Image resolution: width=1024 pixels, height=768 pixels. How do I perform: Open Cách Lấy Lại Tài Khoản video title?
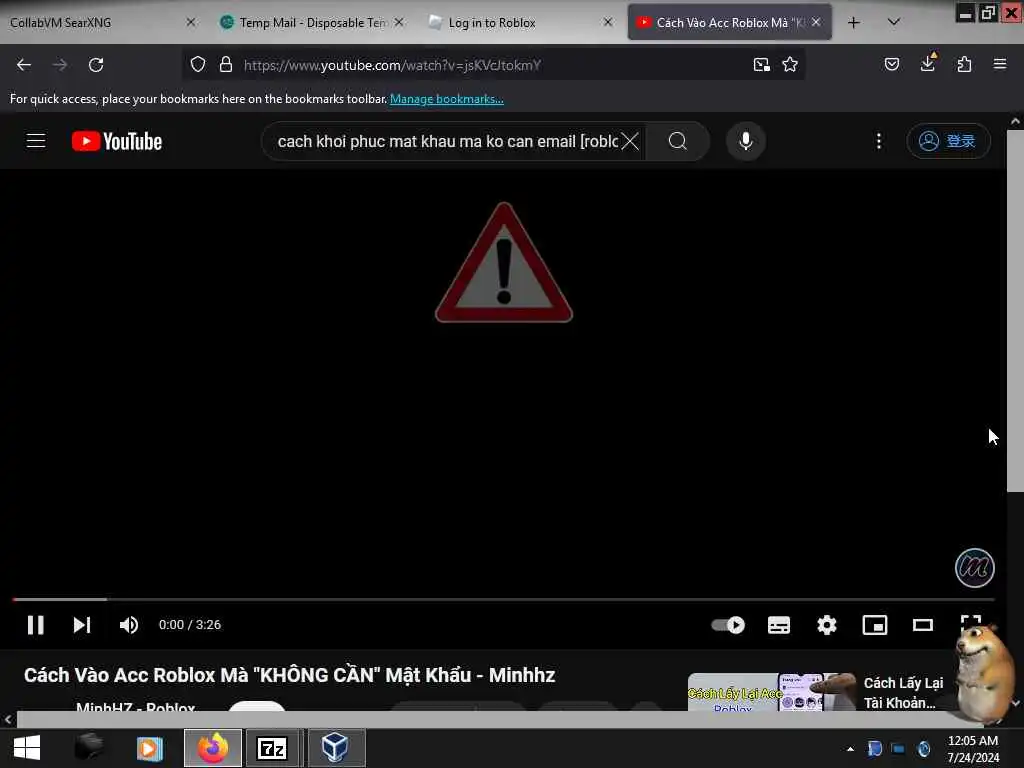(x=903, y=692)
